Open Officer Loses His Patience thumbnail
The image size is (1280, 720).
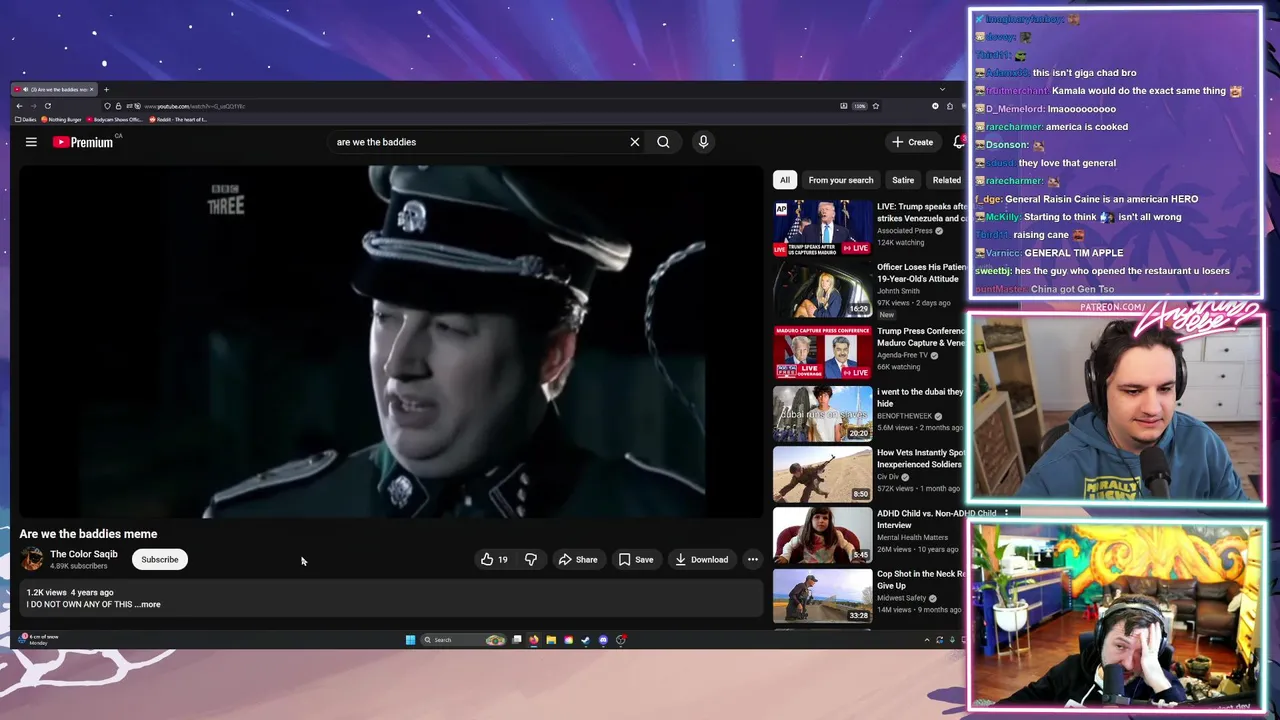[x=822, y=289]
